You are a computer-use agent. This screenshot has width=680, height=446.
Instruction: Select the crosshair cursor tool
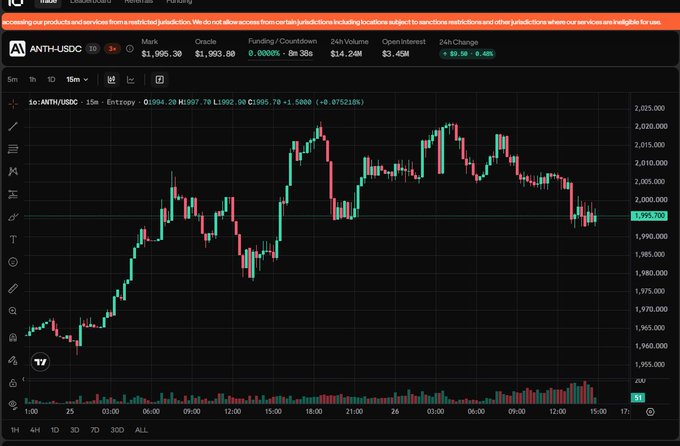[13, 104]
